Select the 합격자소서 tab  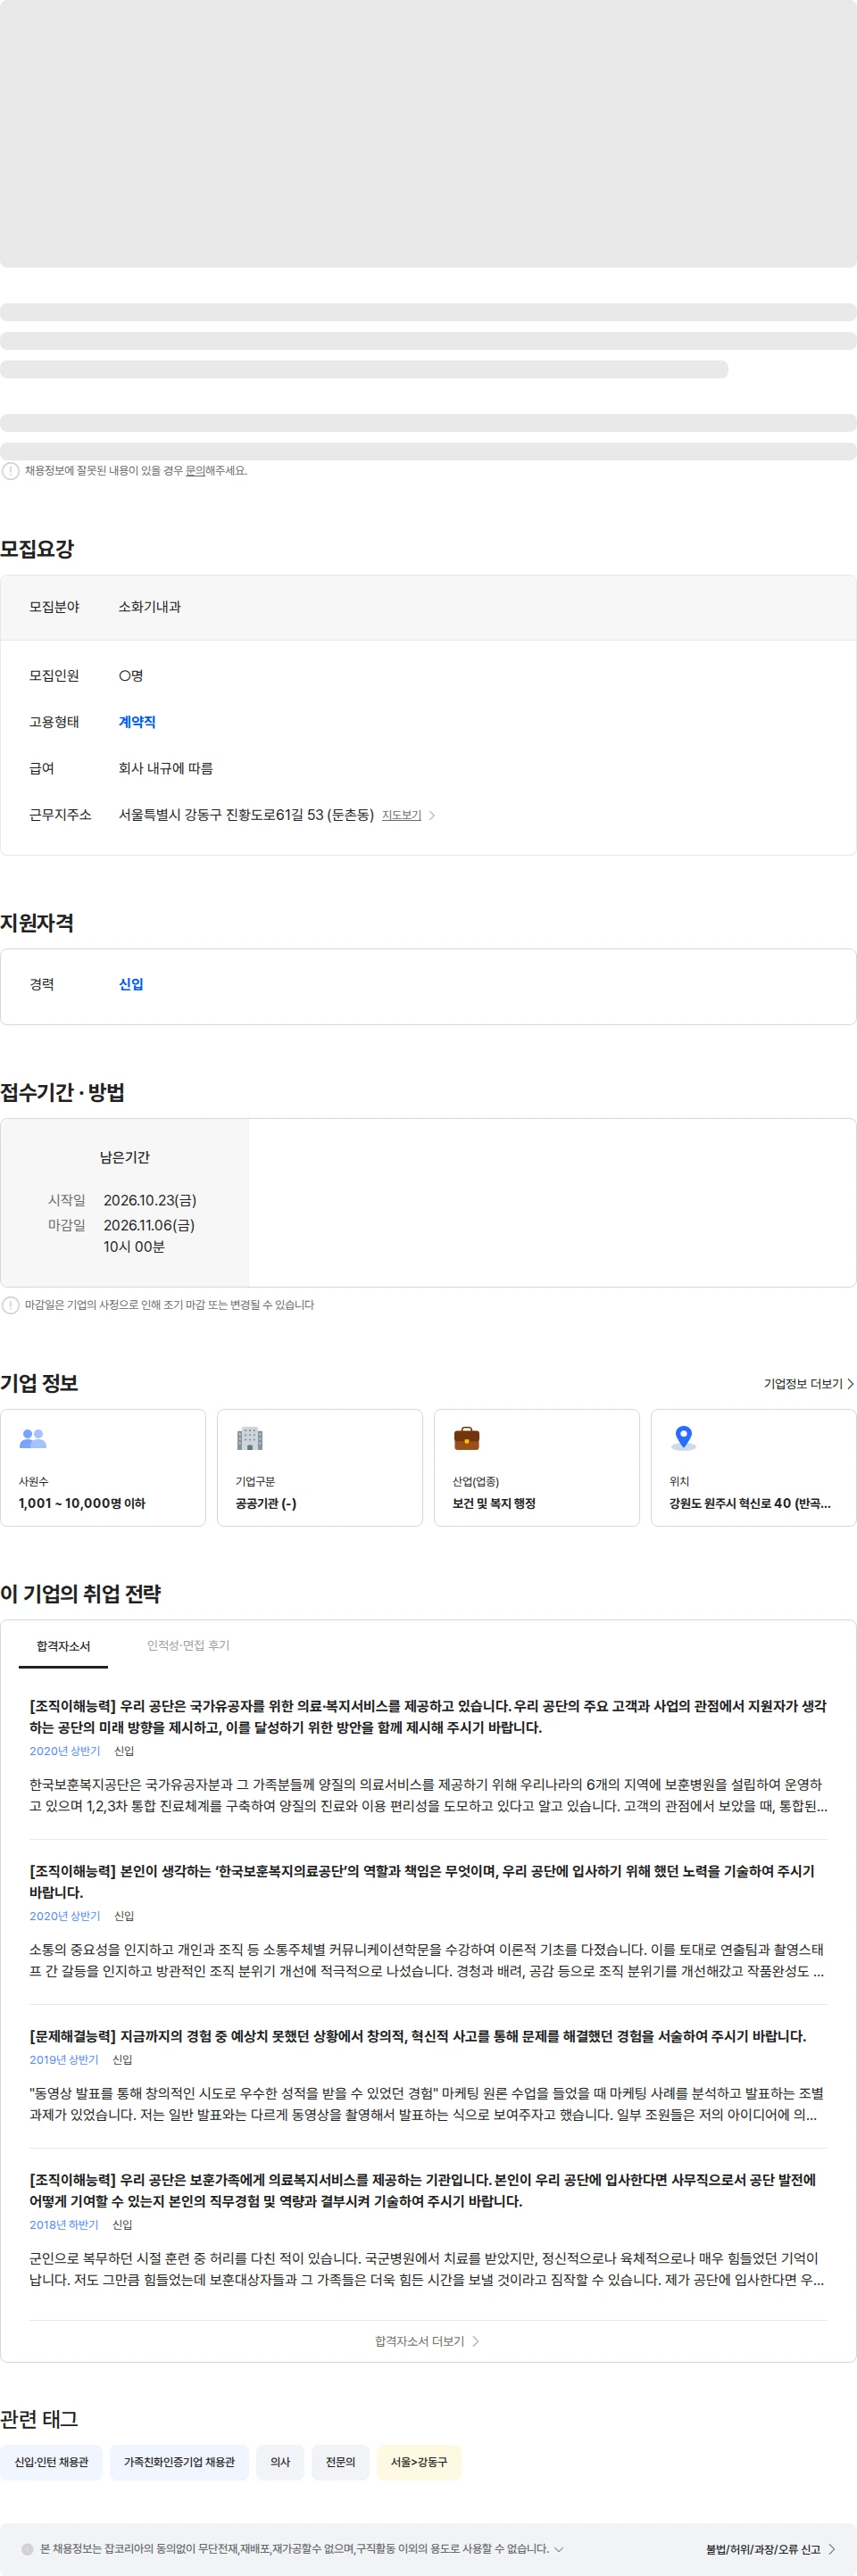point(63,1646)
